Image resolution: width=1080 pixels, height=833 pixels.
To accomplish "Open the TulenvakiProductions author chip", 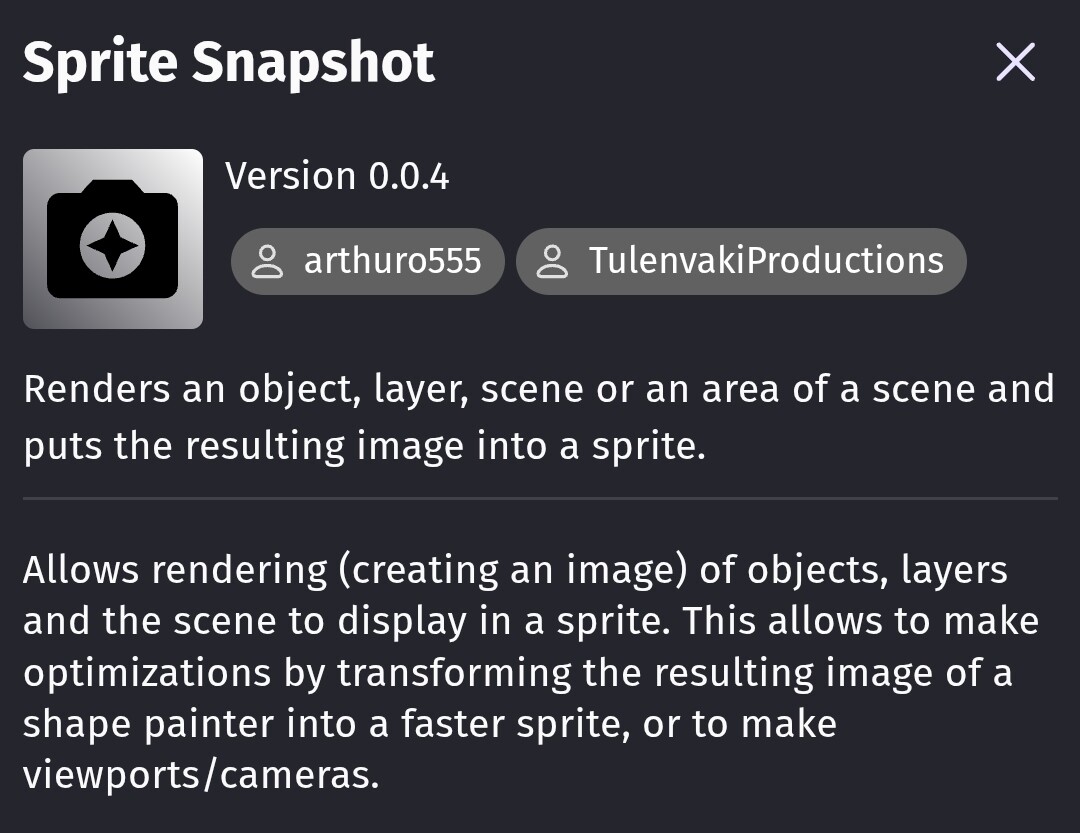I will pos(741,261).
